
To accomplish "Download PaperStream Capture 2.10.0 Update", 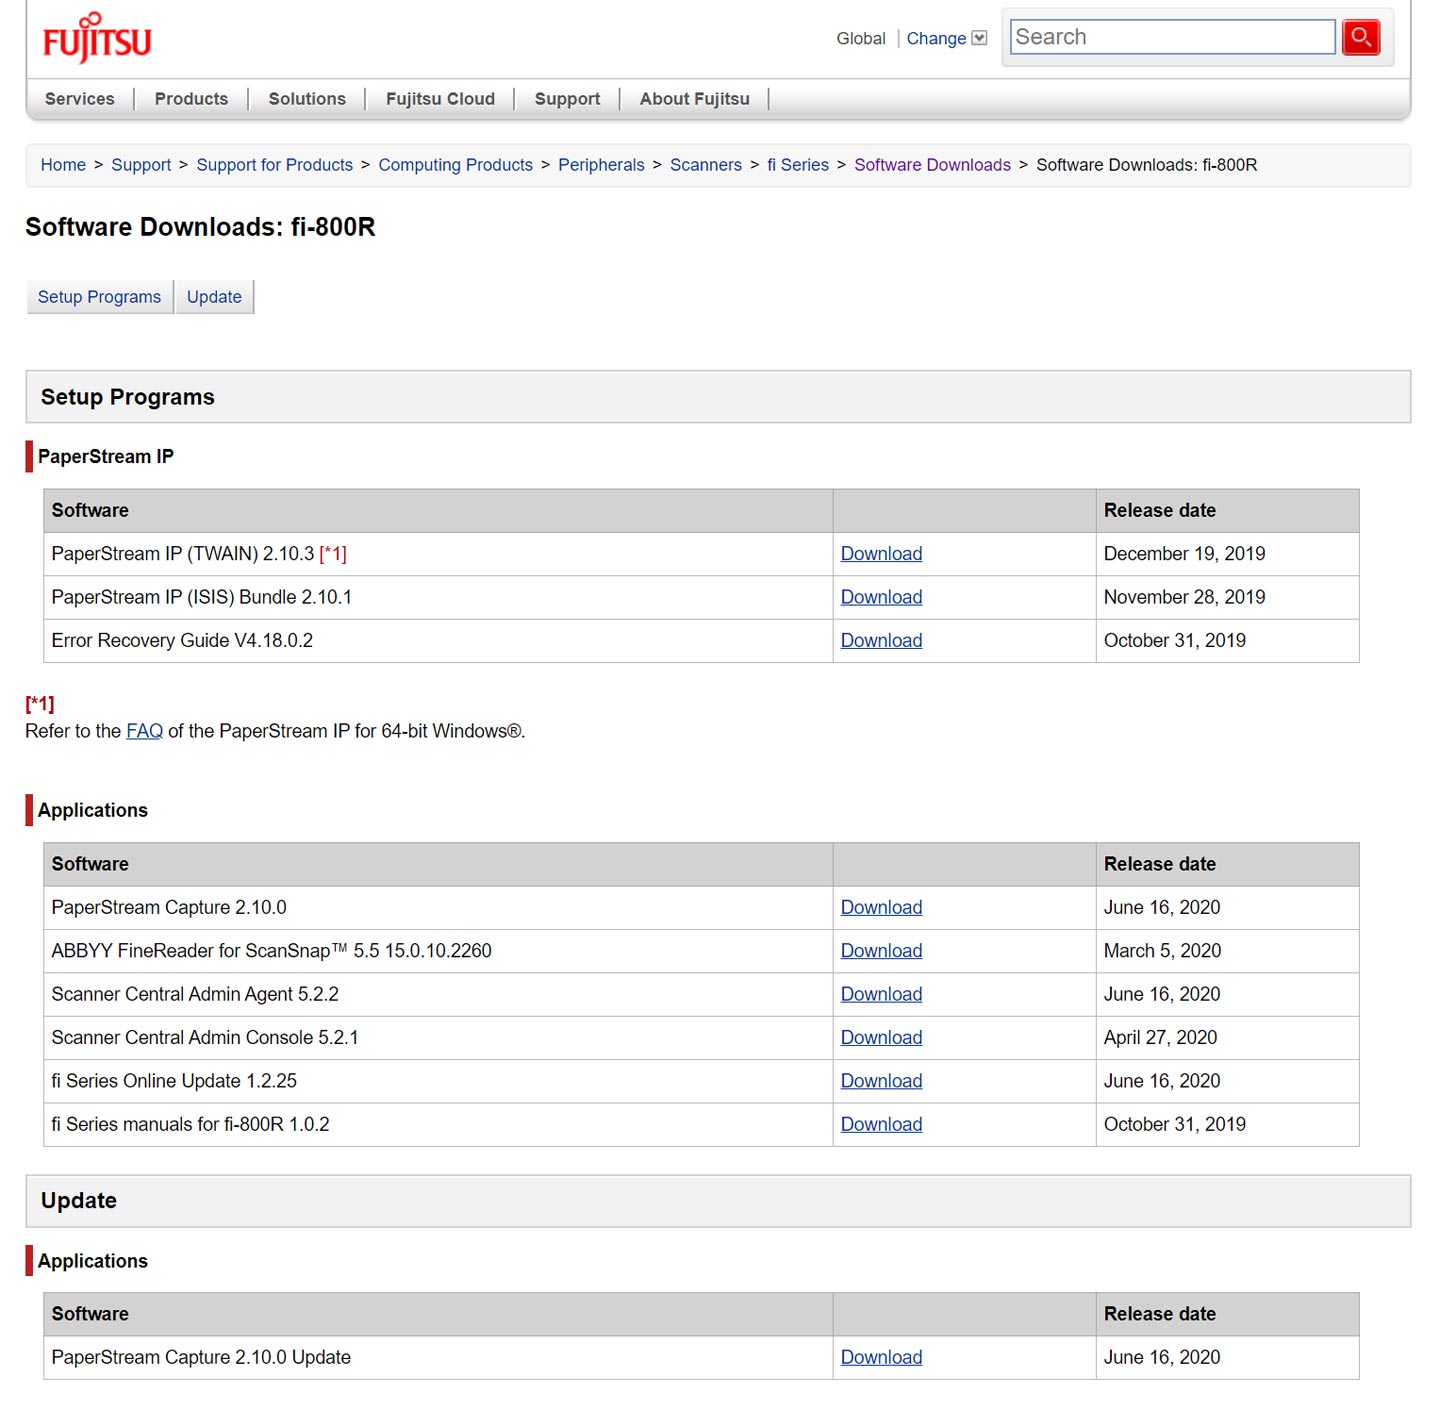I will point(881,1358).
